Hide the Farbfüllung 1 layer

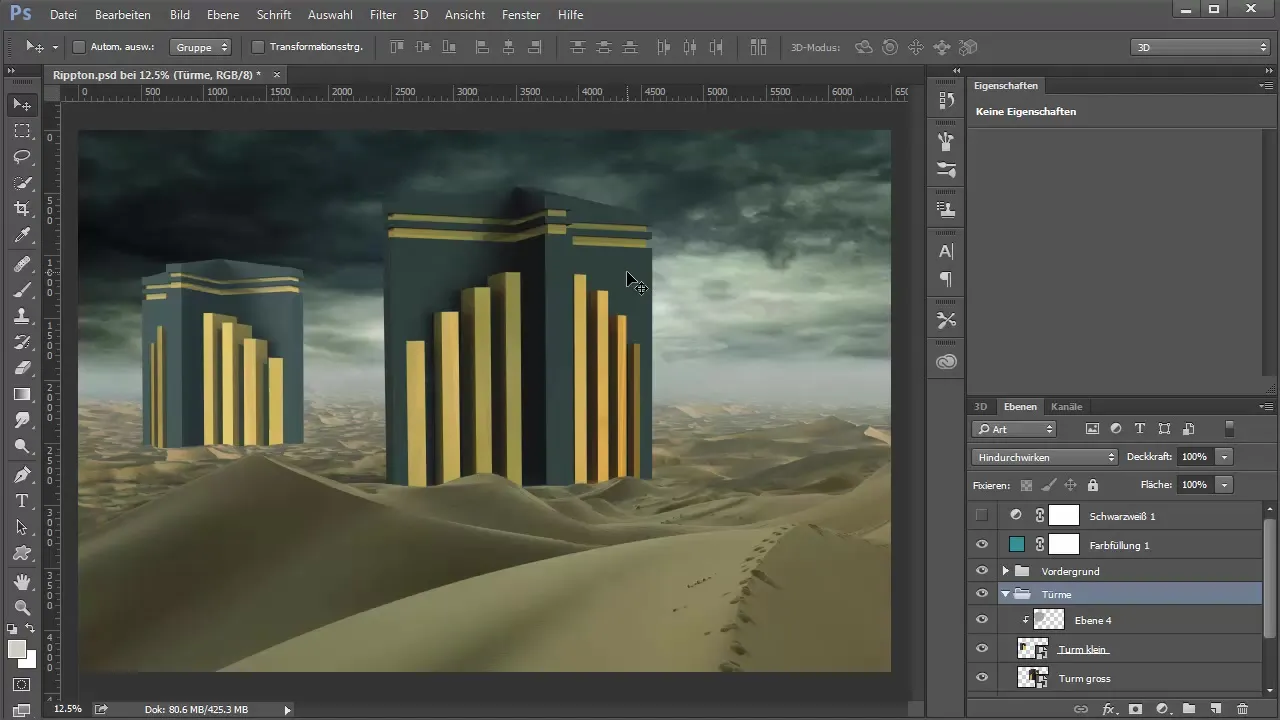[982, 544]
